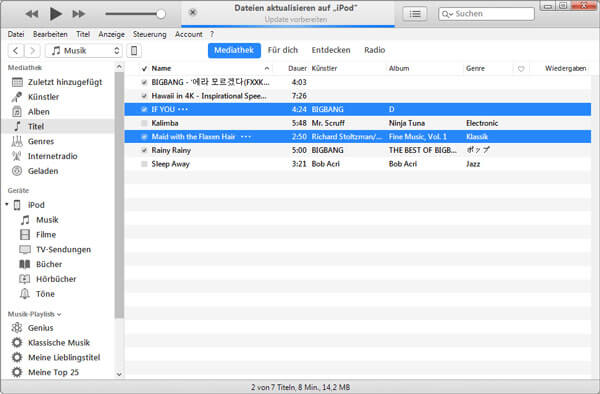Click the iPod device icon in toolbar

pyautogui.click(x=134, y=50)
